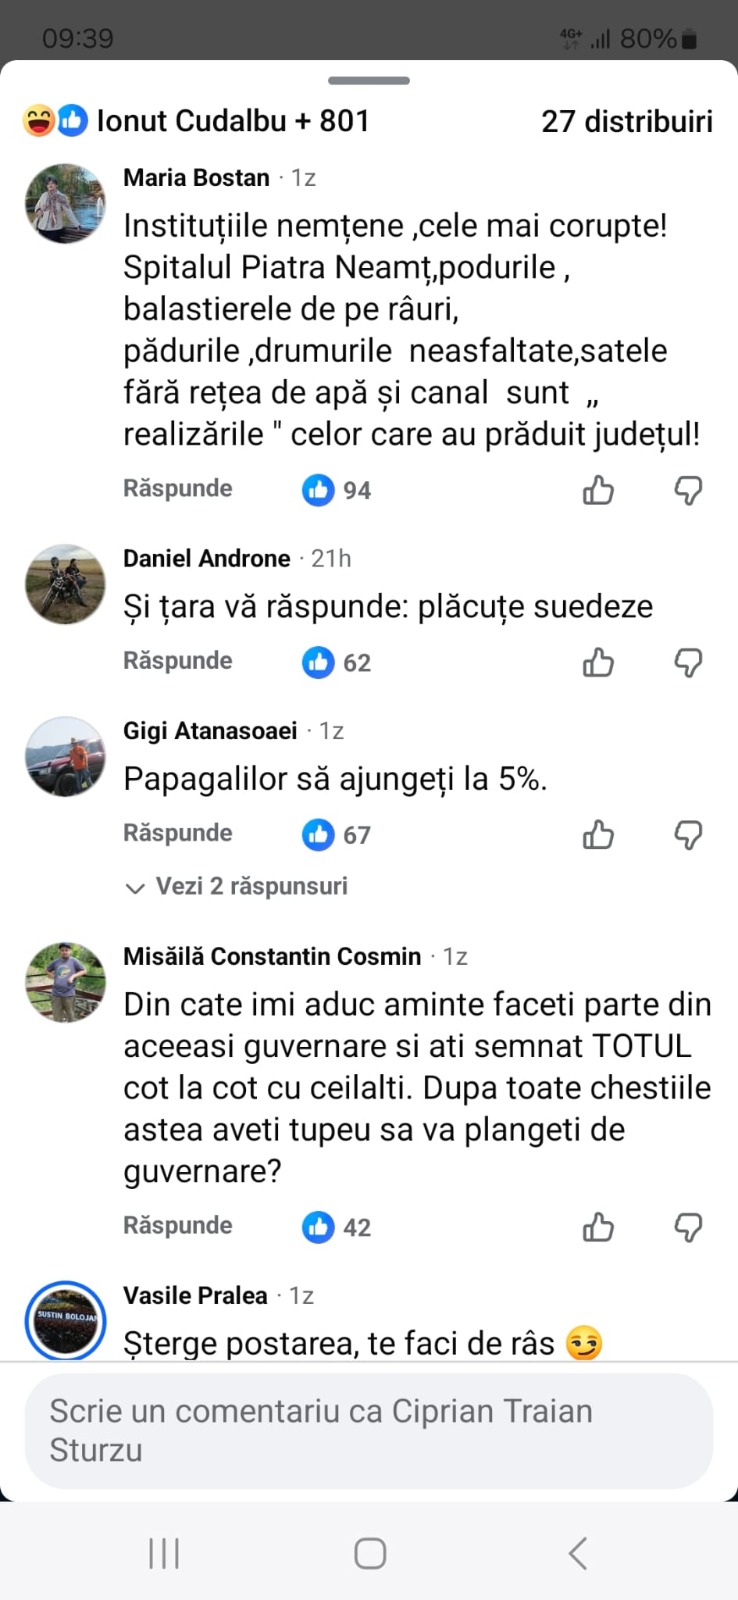Show 94 reactions on Maria's comment
The image size is (738, 1600).
coord(337,490)
